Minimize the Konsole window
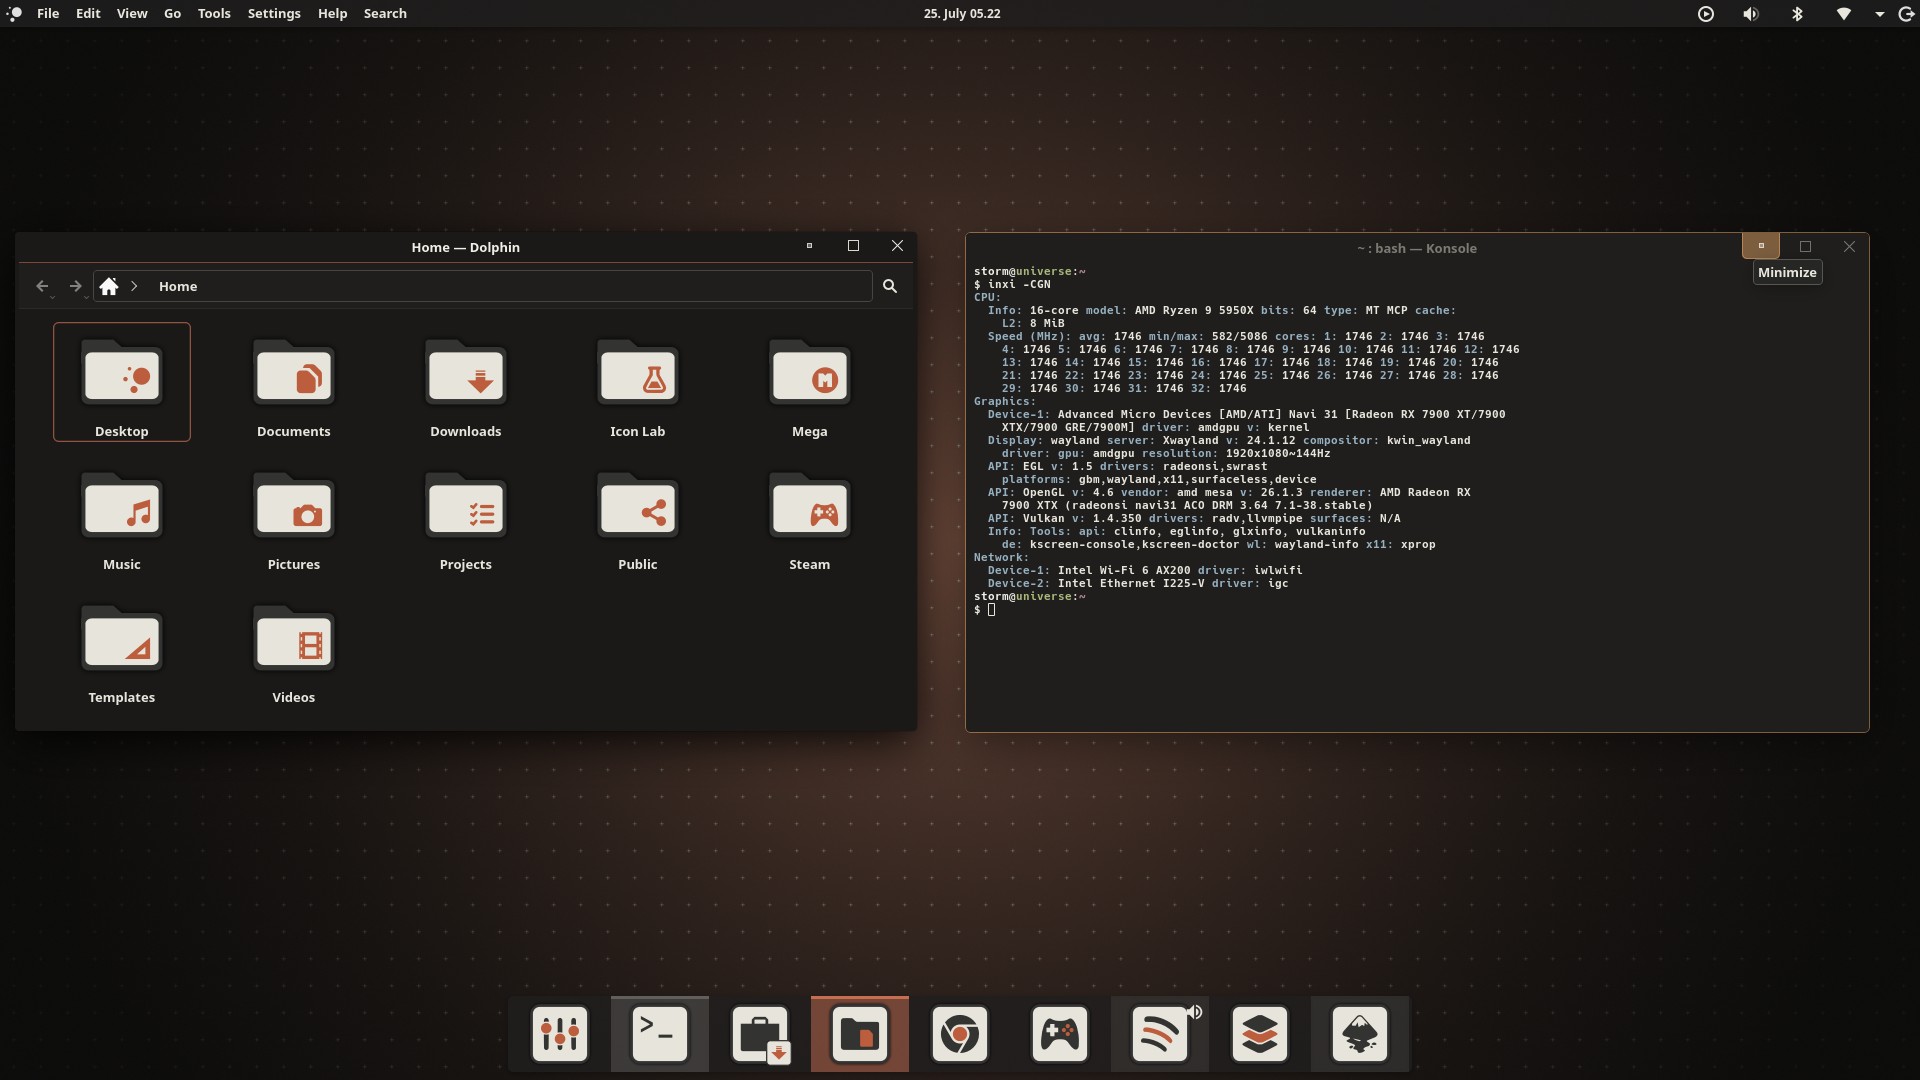Image resolution: width=1920 pixels, height=1080 pixels. tap(1761, 246)
